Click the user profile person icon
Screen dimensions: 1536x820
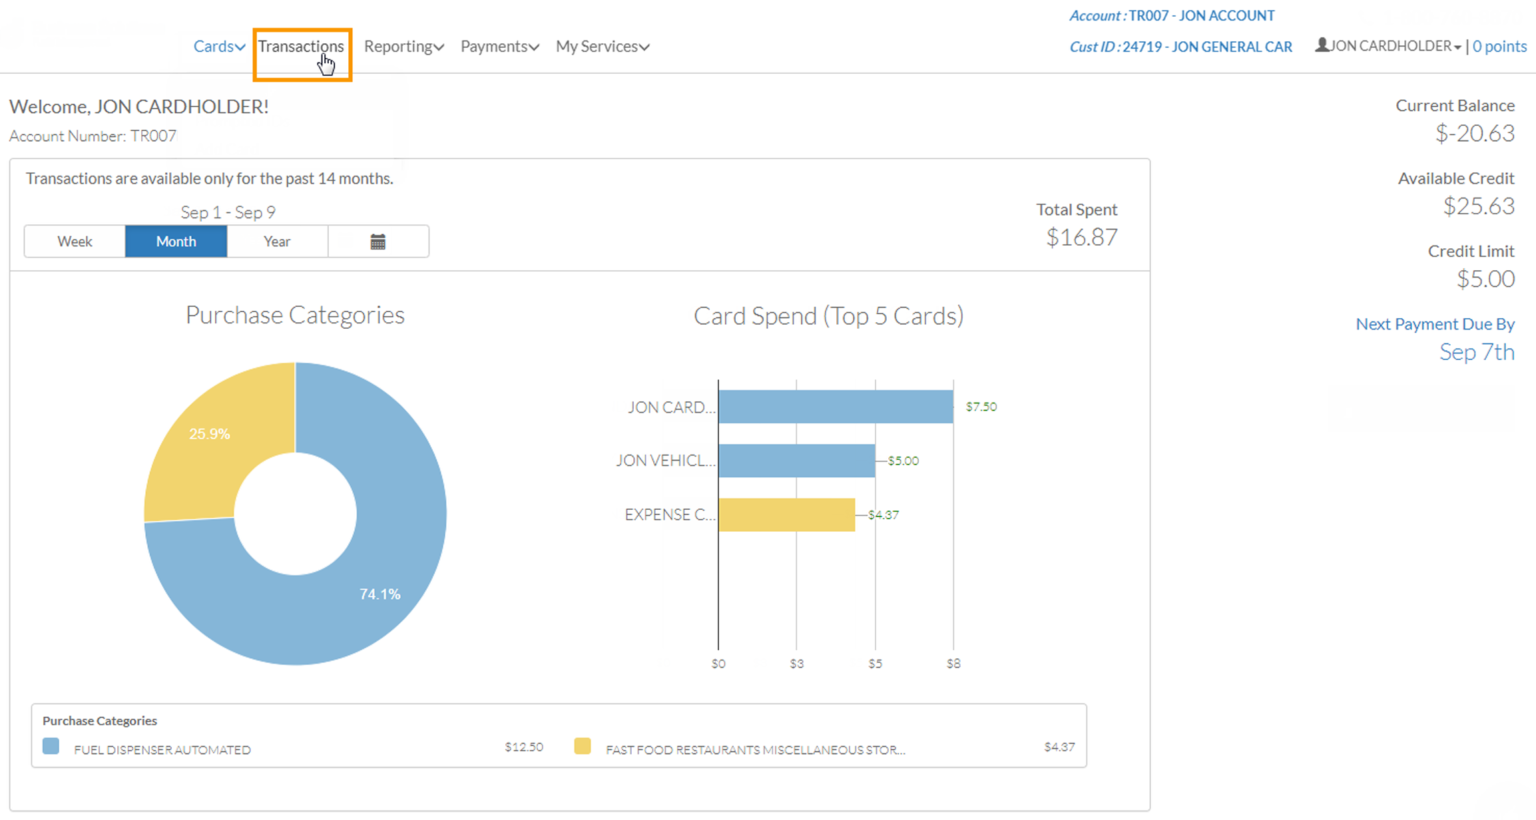pyautogui.click(x=1321, y=46)
